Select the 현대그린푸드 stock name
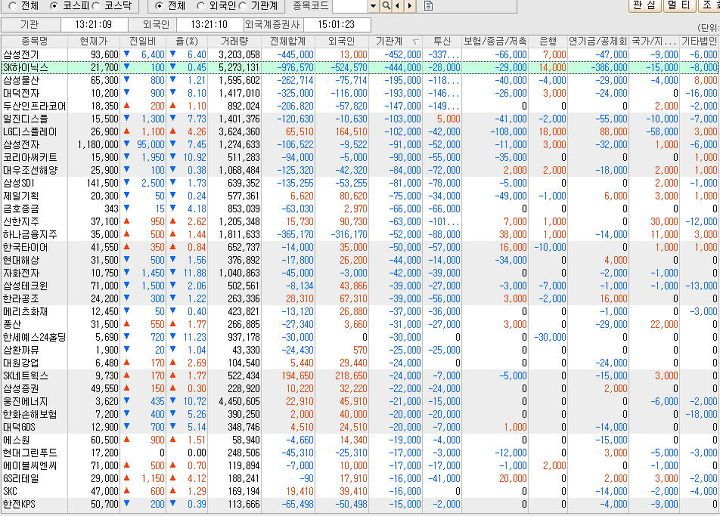 click(30, 453)
